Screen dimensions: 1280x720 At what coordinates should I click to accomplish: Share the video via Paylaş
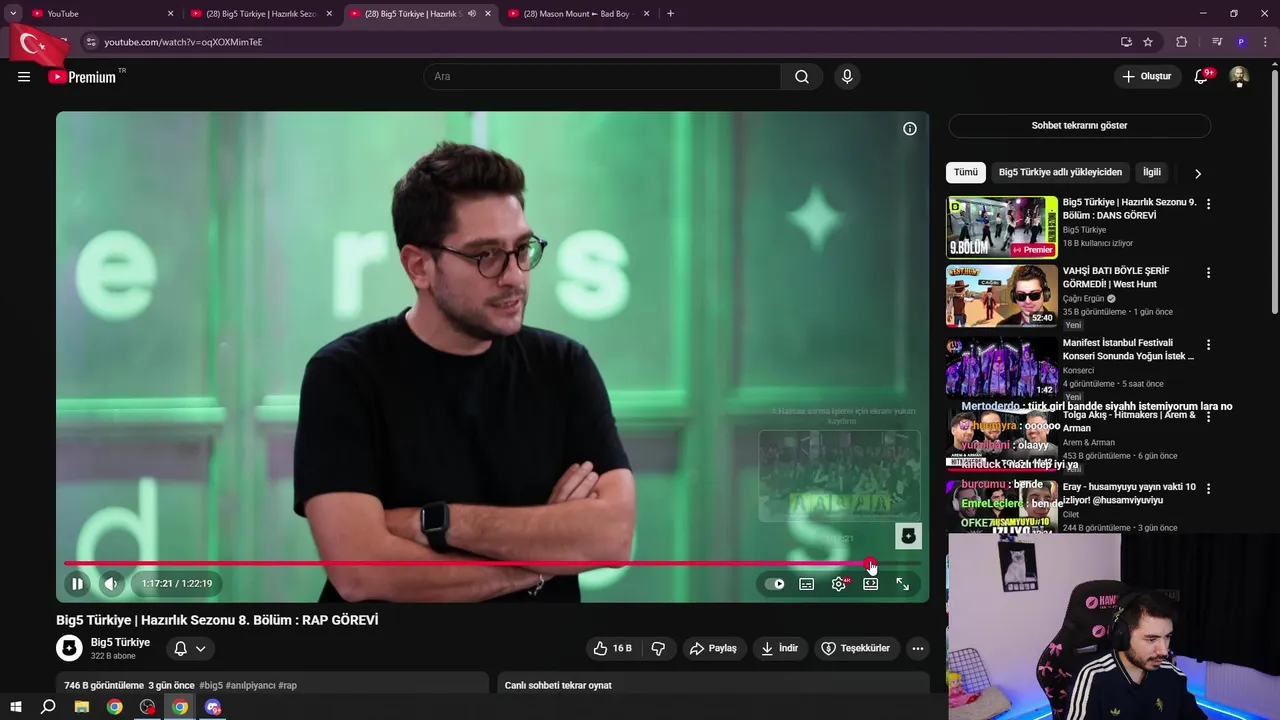click(713, 648)
